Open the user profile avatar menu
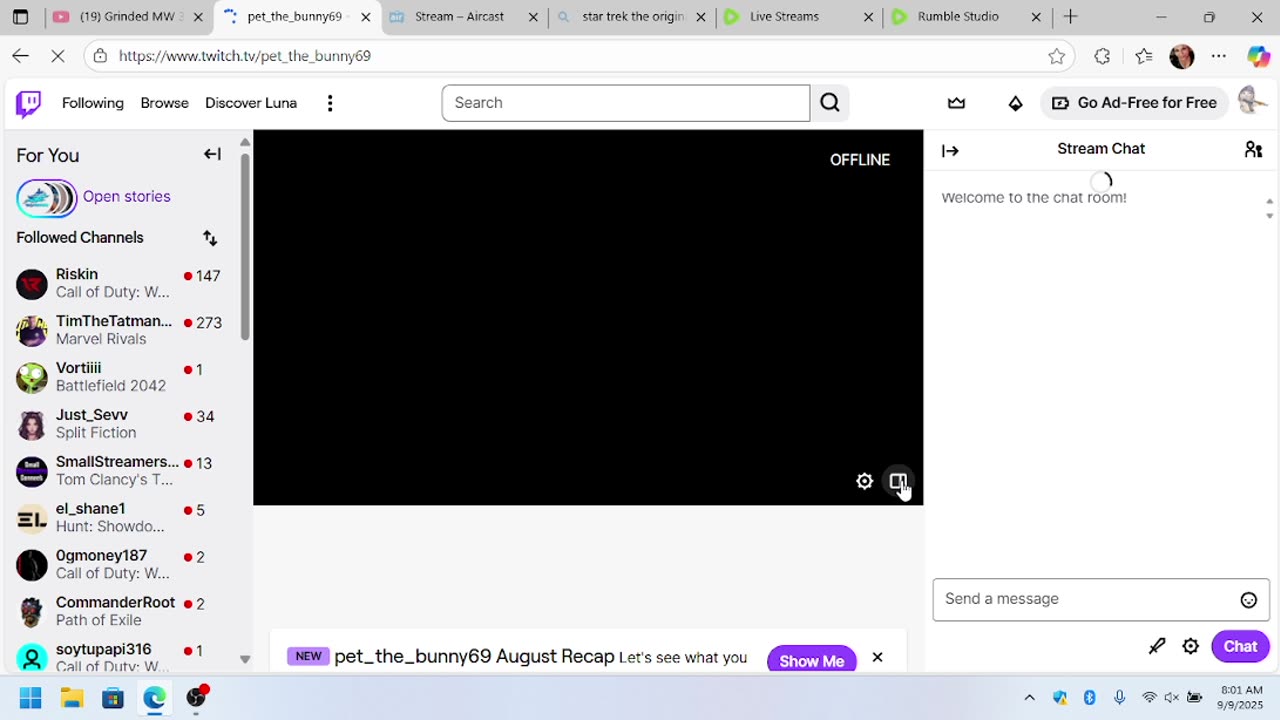This screenshot has height=720, width=1280. (x=1251, y=101)
